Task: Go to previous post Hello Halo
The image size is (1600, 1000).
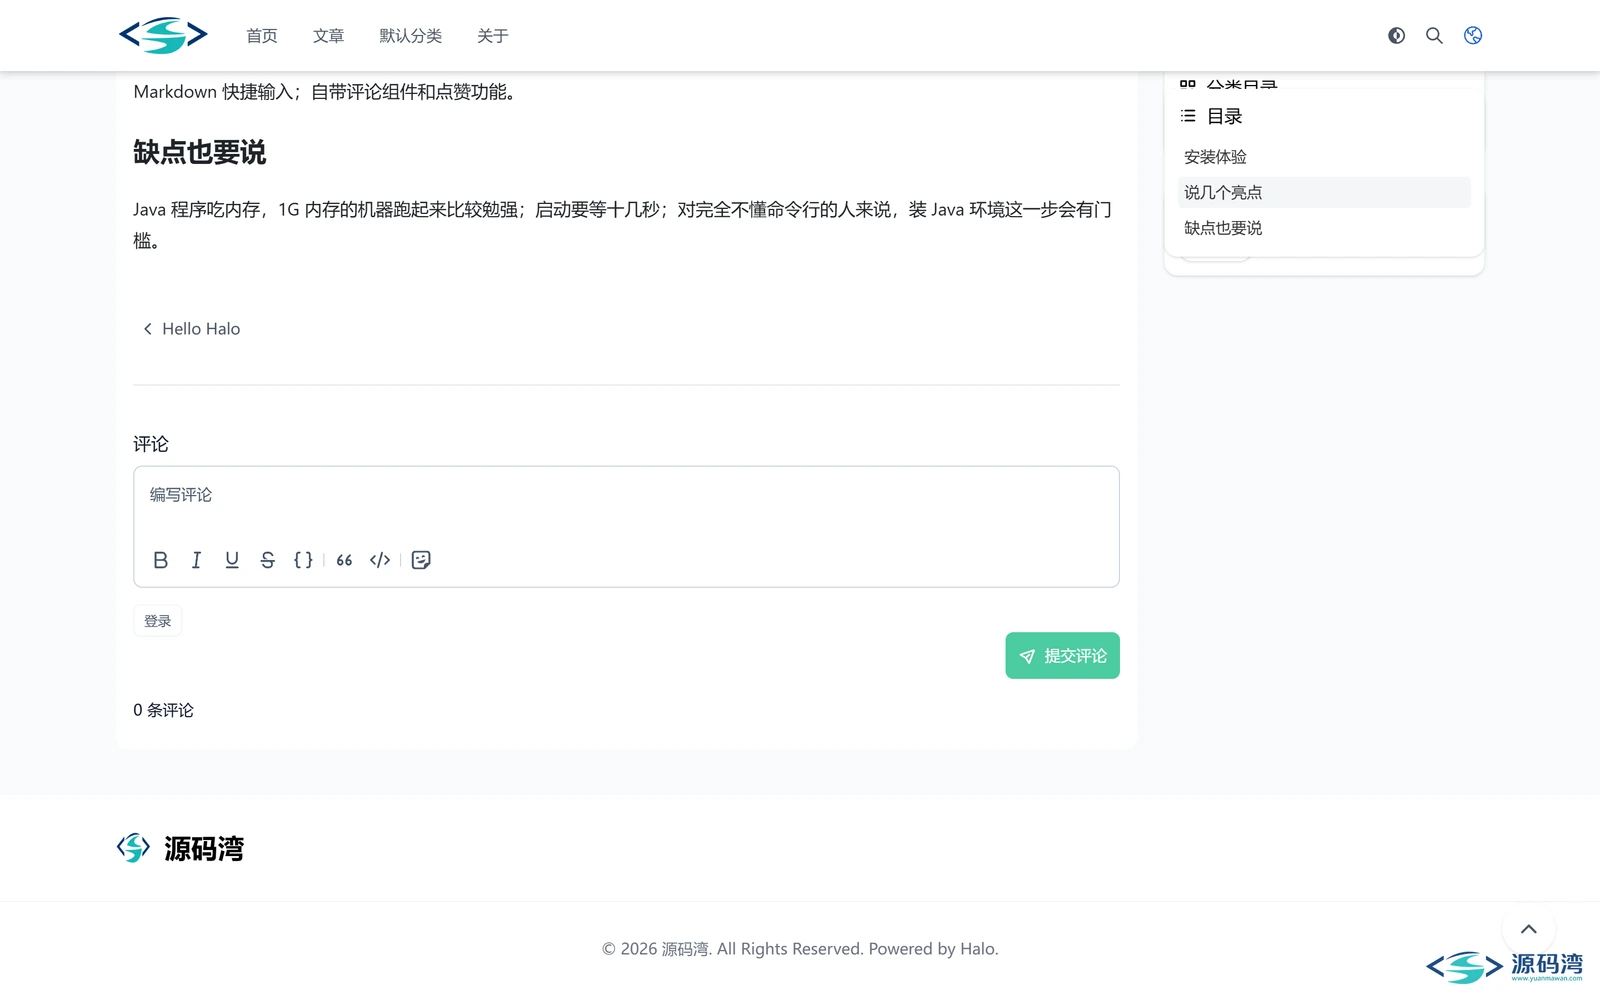Action: coord(191,329)
